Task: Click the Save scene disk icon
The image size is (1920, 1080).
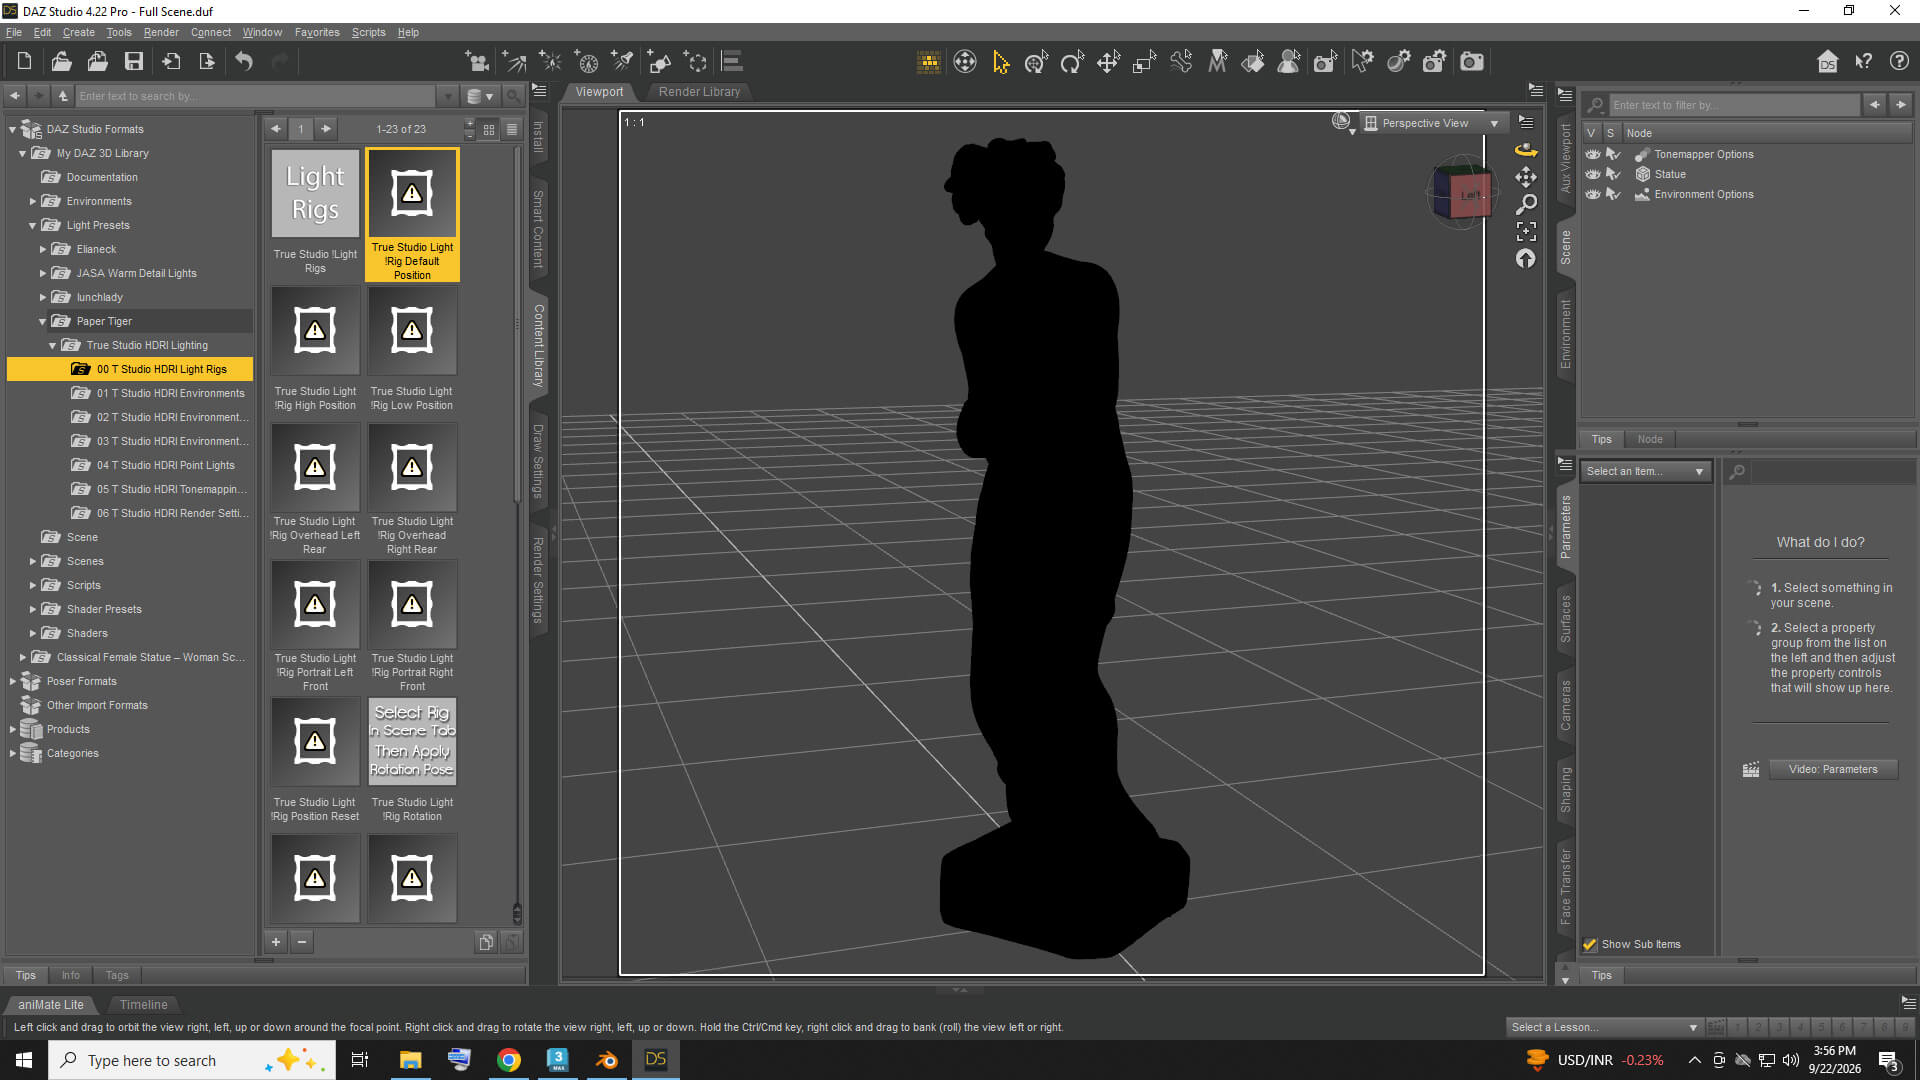Action: pyautogui.click(x=133, y=62)
